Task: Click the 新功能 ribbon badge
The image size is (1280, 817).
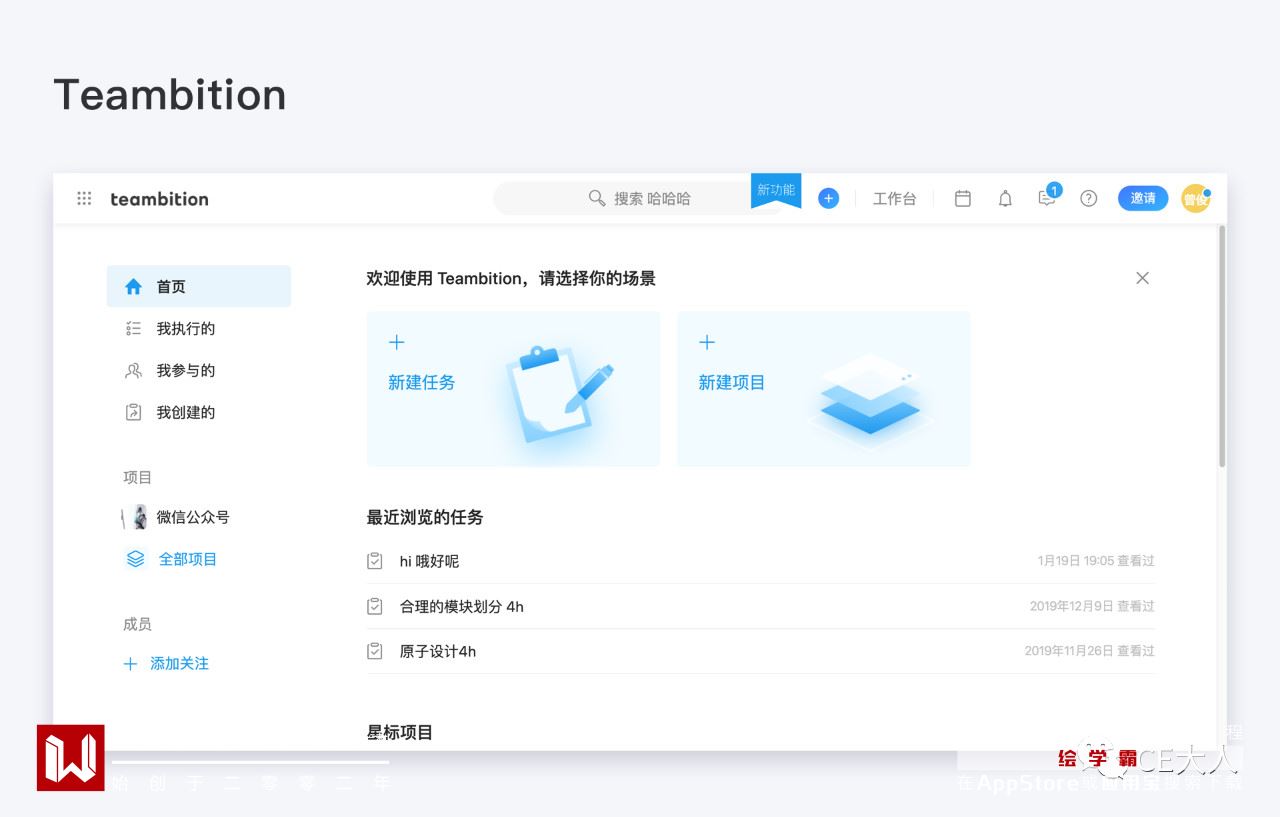Action: pyautogui.click(x=776, y=190)
